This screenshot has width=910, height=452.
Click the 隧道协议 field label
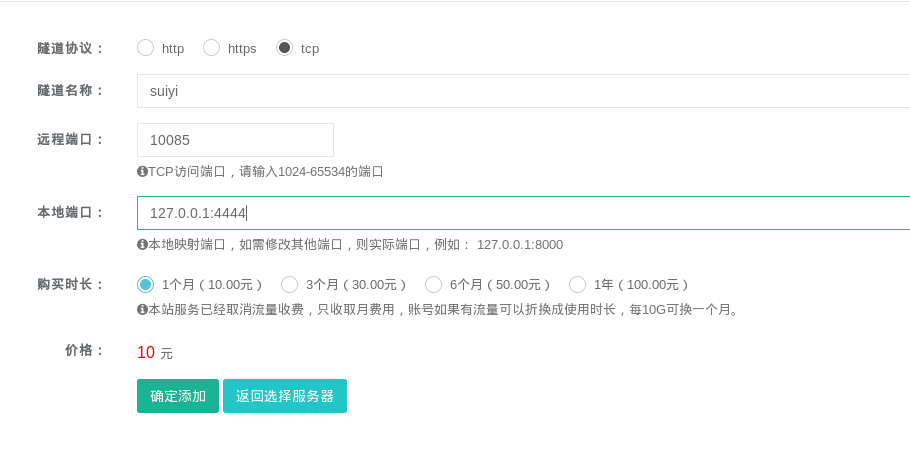70,48
